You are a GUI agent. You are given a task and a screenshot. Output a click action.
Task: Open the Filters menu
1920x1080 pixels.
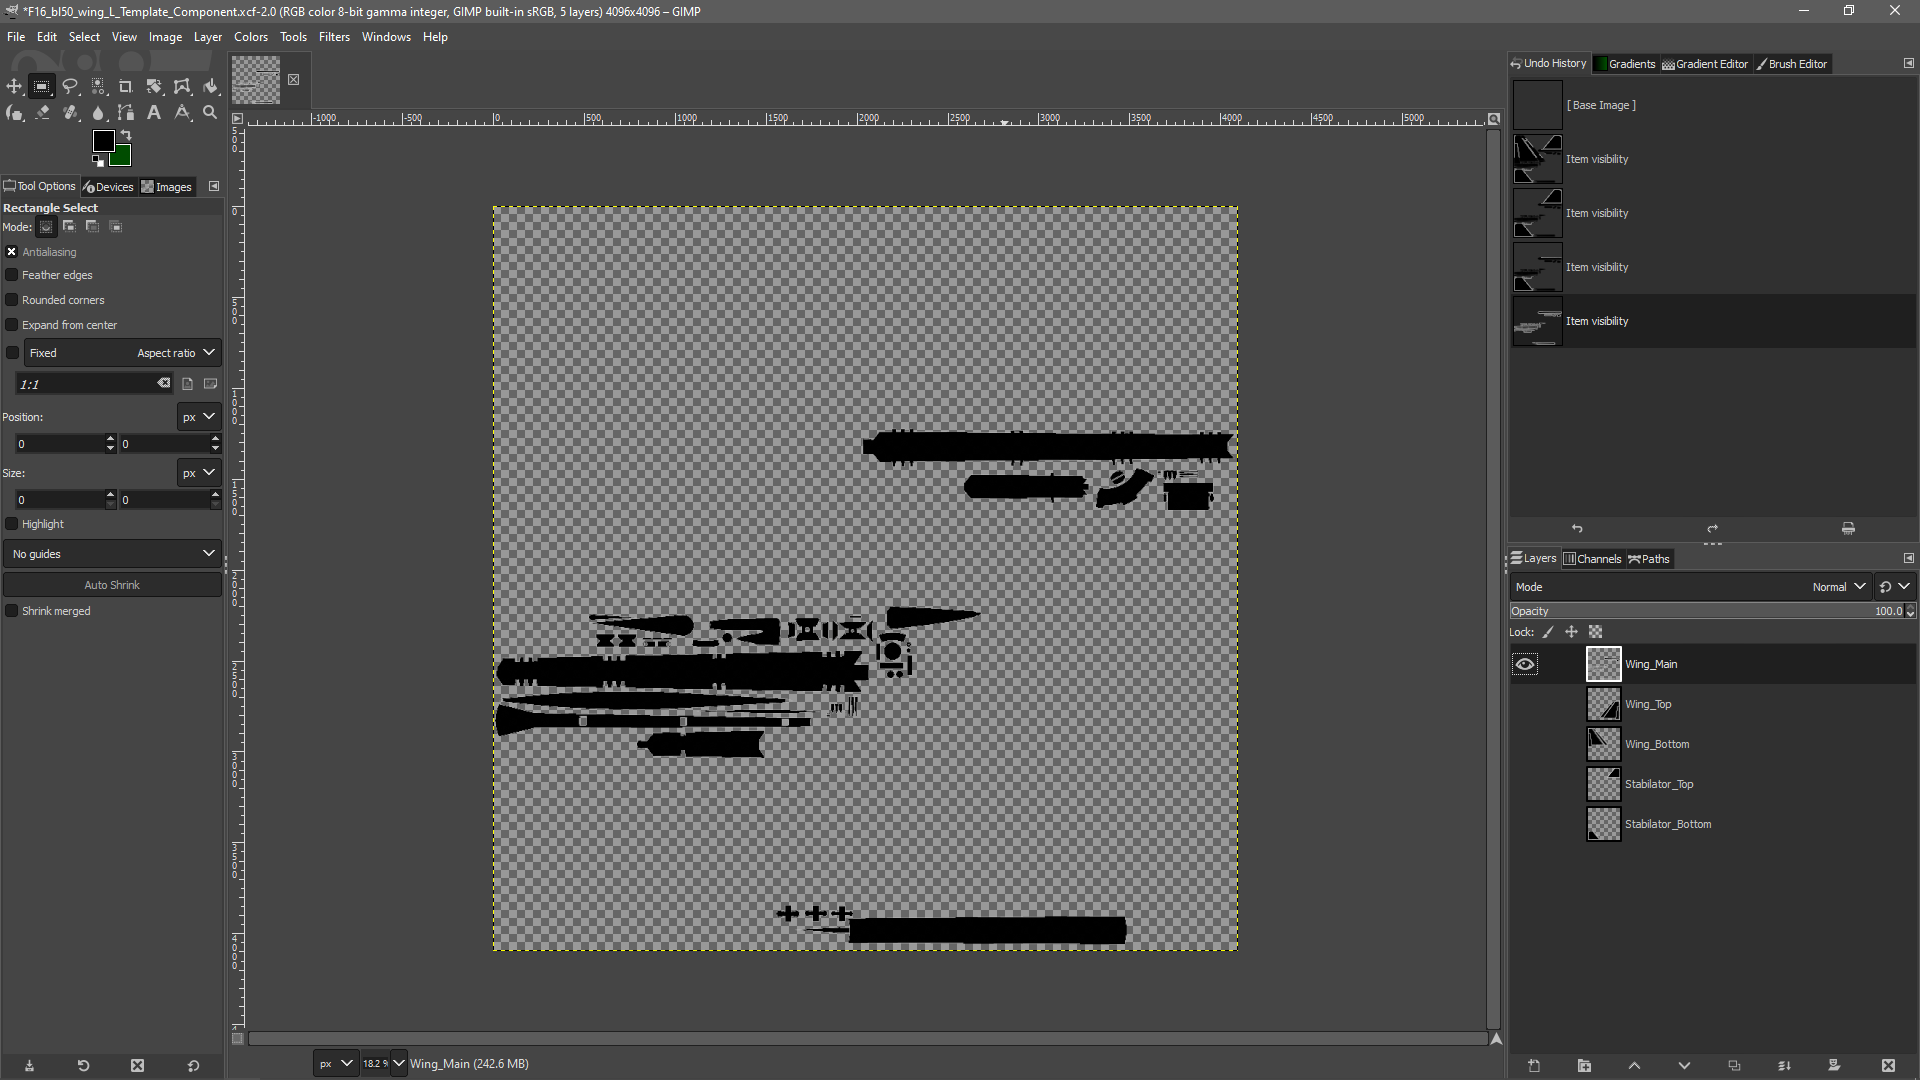334,37
